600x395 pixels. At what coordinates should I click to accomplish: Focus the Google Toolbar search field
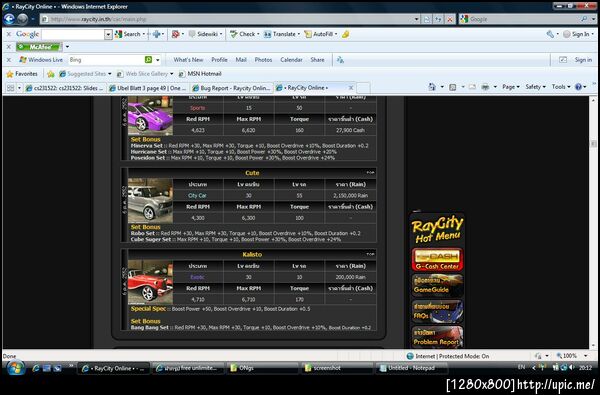[73, 34]
